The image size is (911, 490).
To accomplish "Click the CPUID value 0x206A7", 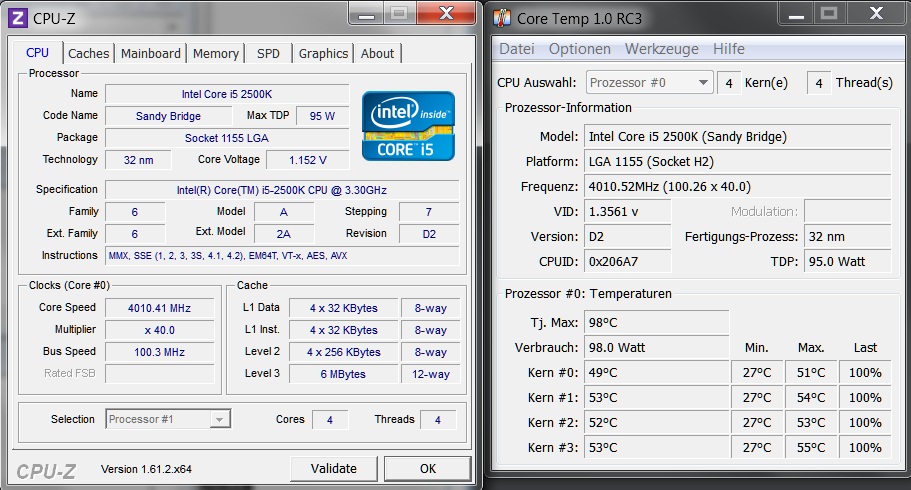I will click(x=627, y=262).
